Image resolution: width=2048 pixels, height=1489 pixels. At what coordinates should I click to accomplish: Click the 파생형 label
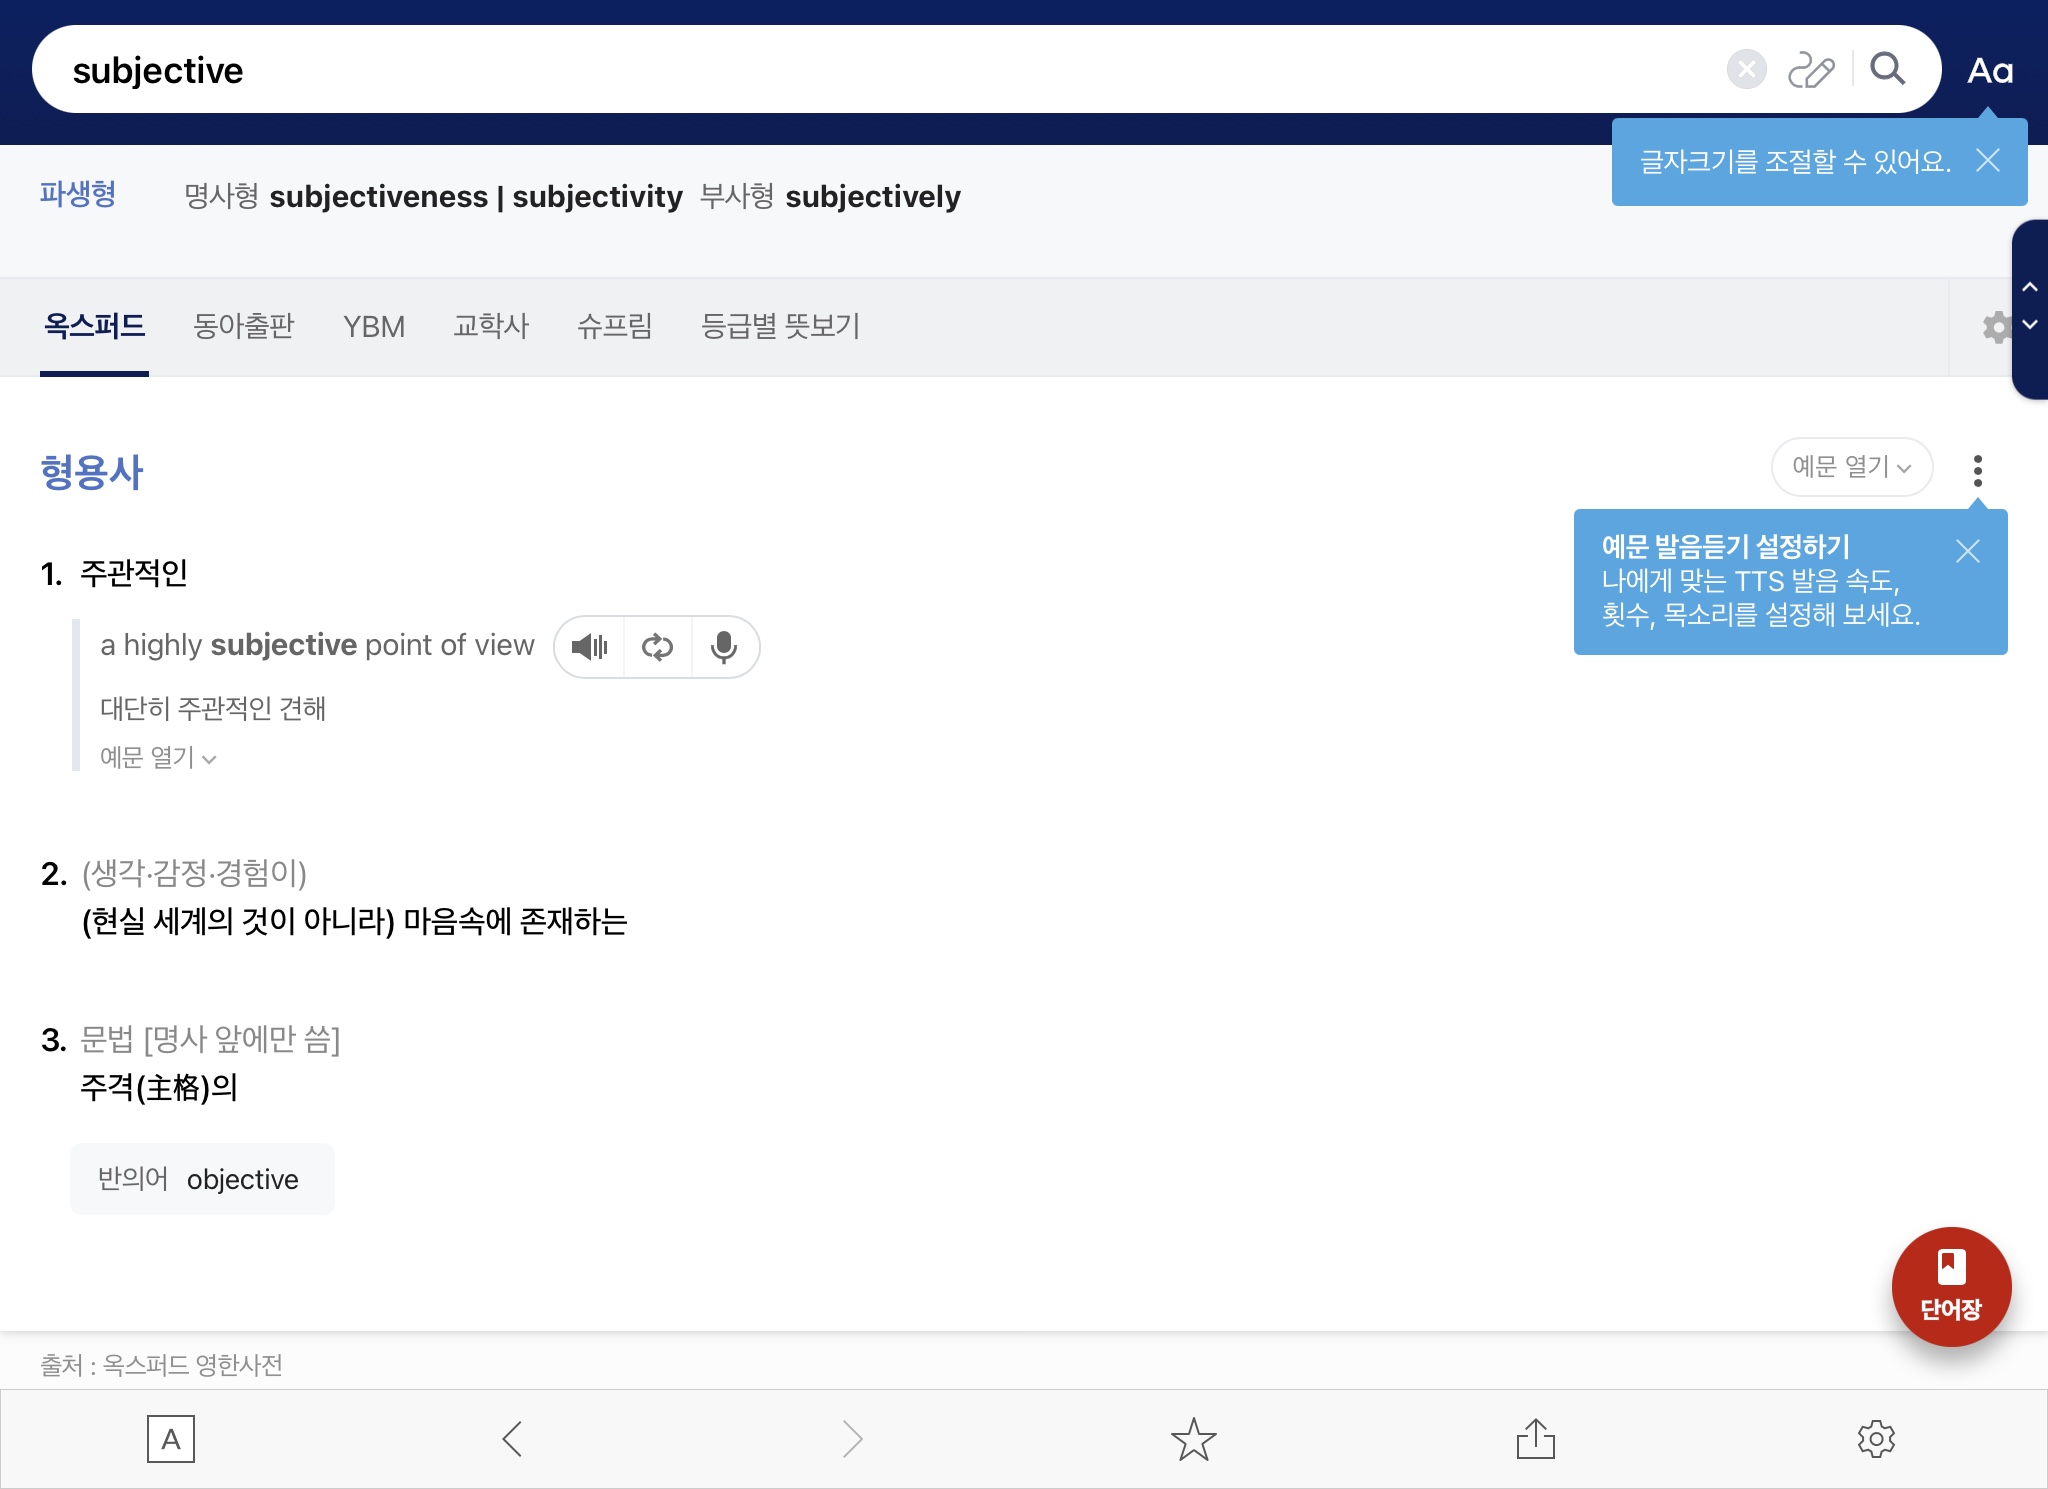(x=78, y=194)
